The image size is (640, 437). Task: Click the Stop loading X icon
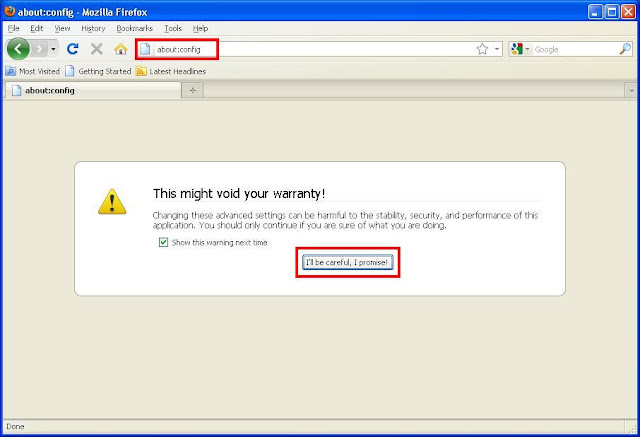(97, 49)
